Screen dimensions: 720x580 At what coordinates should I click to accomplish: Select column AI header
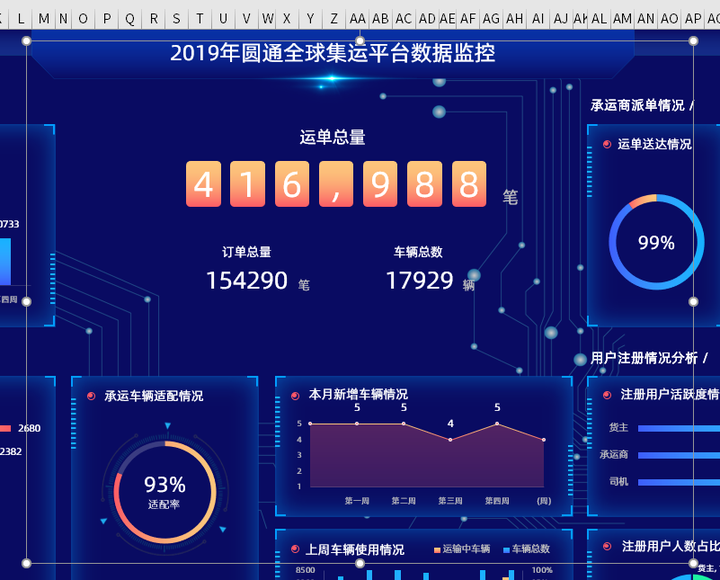[538, 19]
